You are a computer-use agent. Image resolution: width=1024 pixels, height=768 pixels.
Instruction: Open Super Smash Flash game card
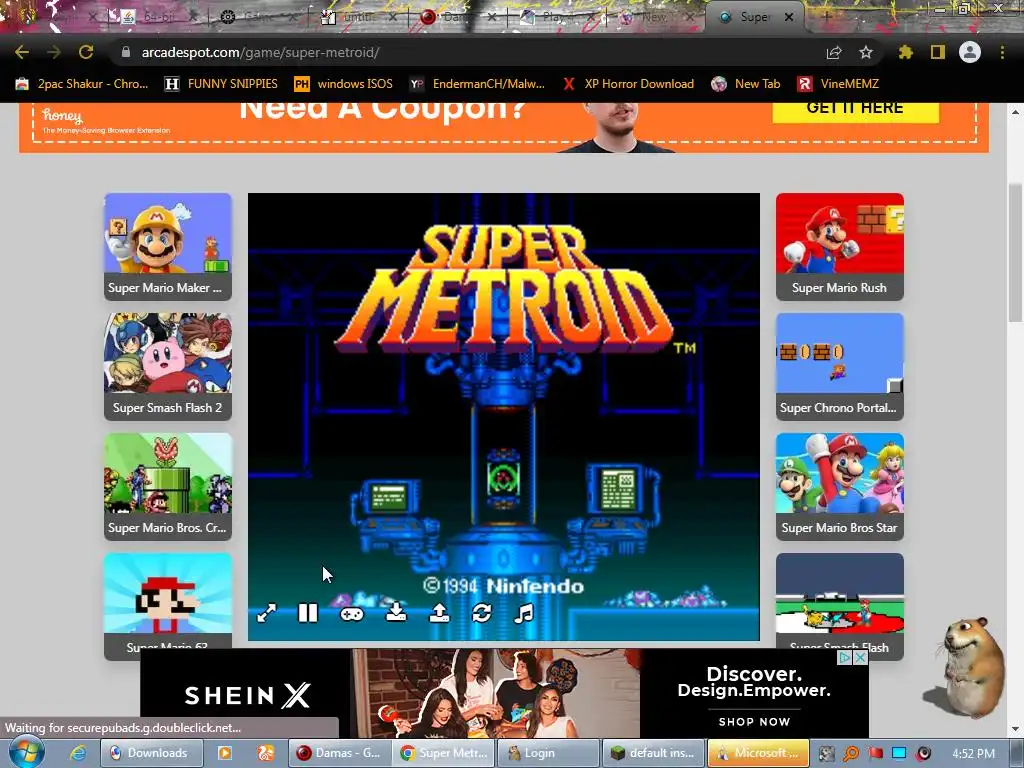pyautogui.click(x=840, y=607)
